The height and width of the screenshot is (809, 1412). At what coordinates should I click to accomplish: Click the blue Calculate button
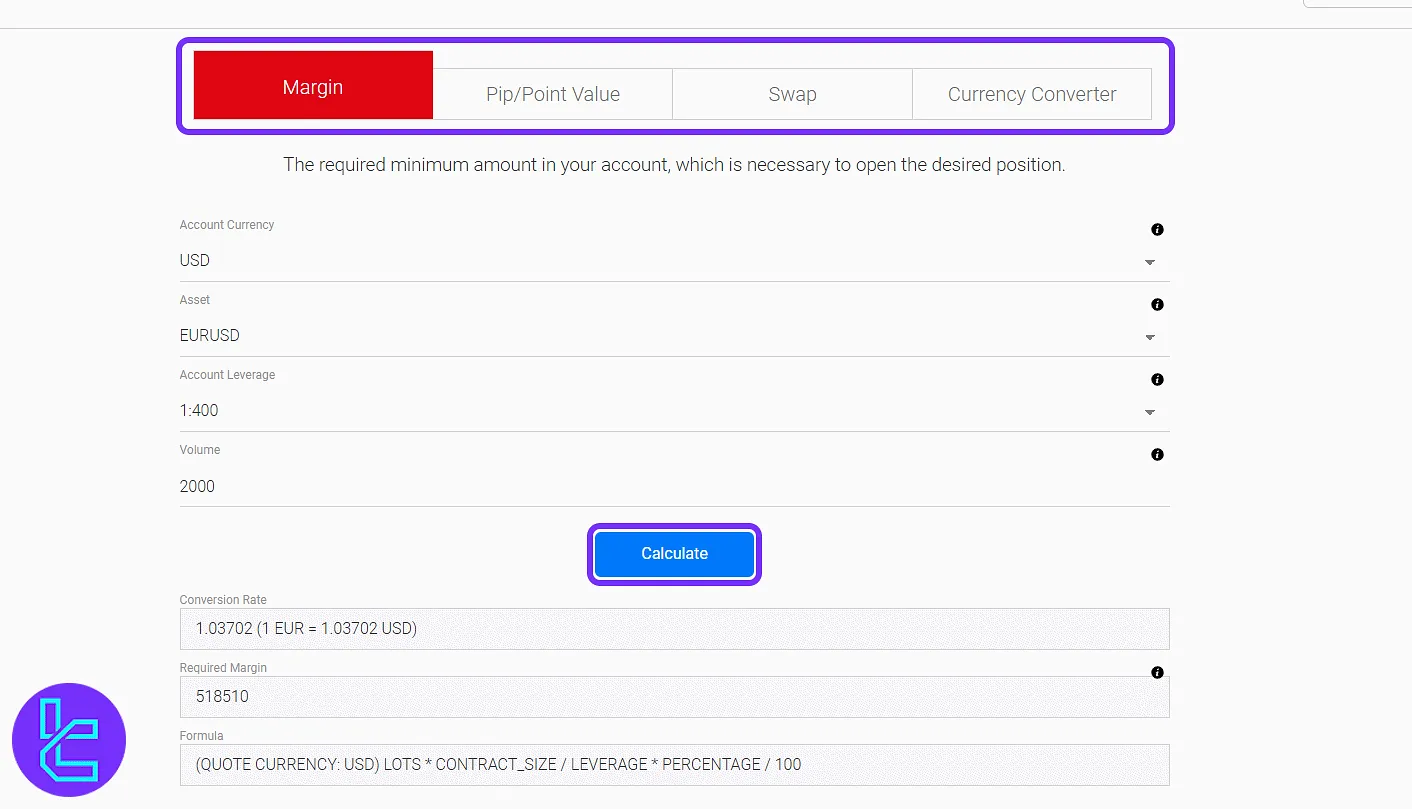coord(674,554)
